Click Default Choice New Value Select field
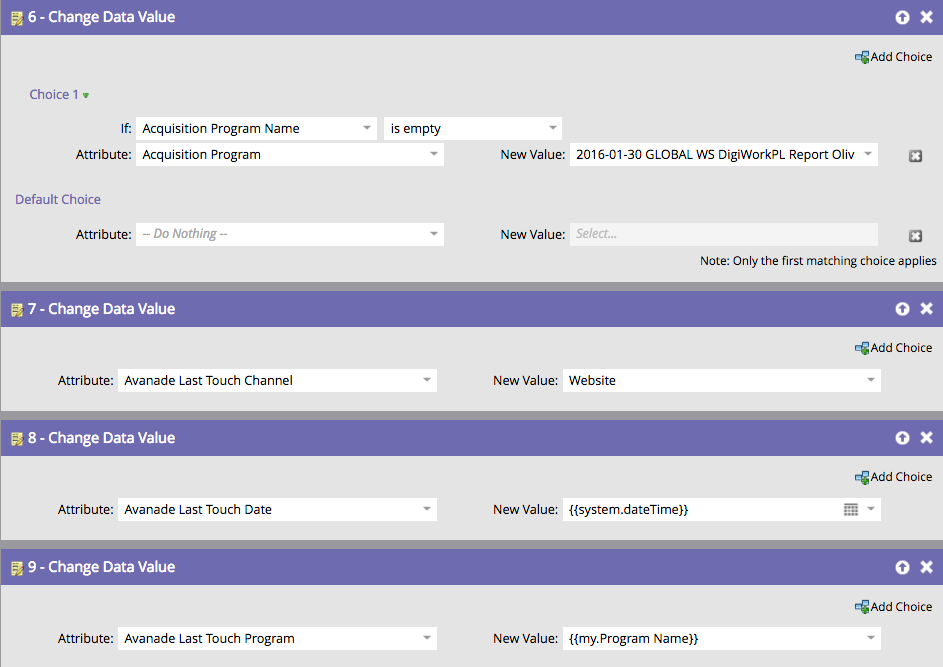 tap(723, 234)
